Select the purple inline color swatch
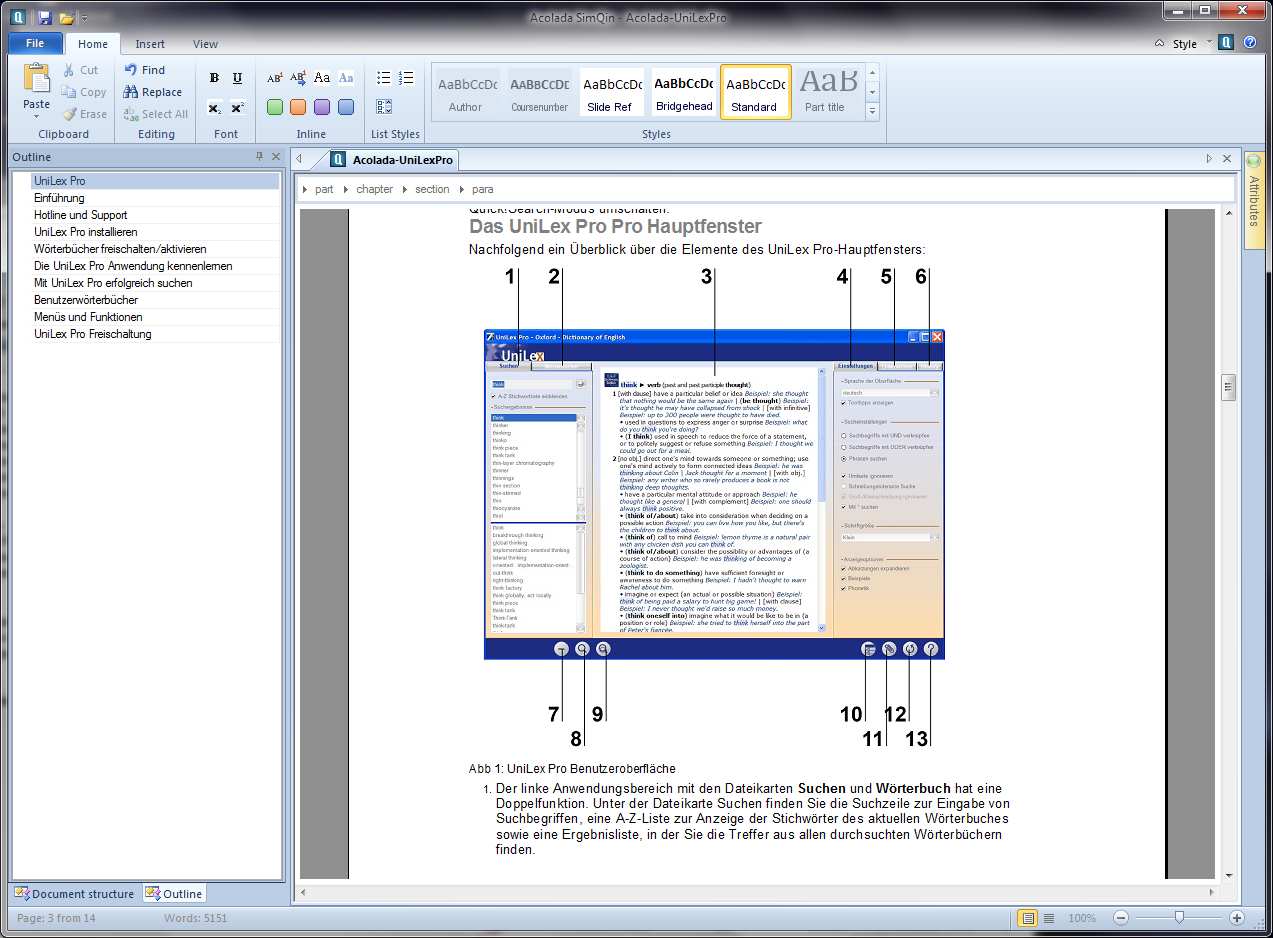1273x938 pixels. [322, 107]
